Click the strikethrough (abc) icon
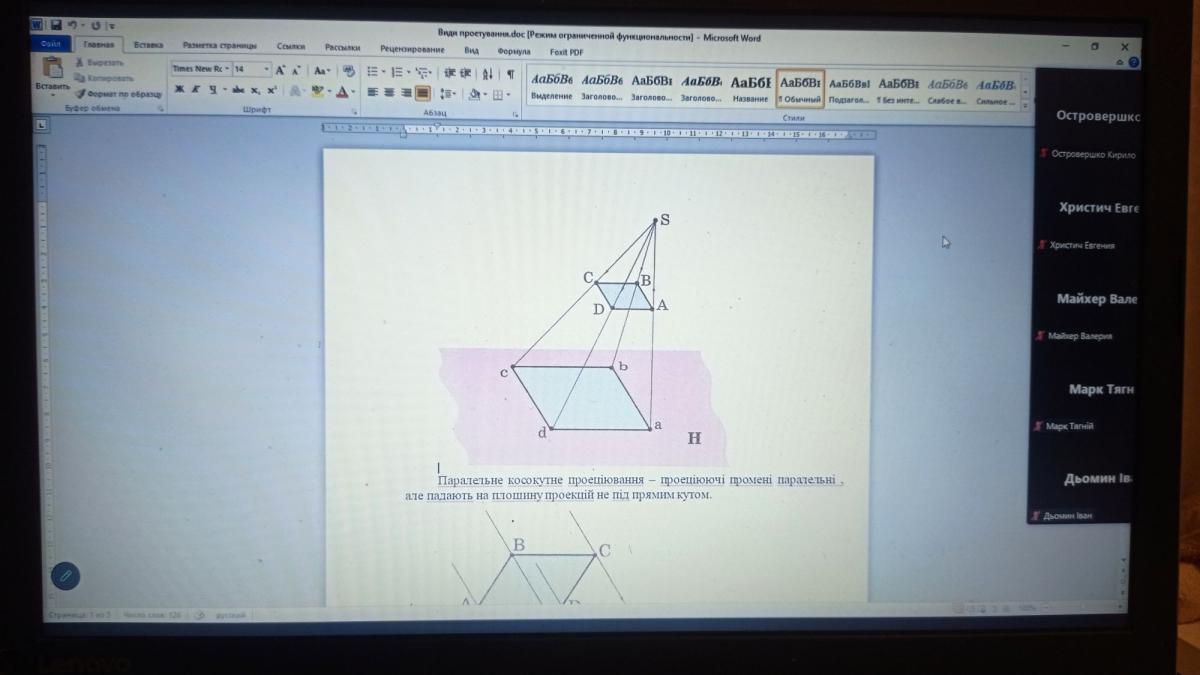1200x675 pixels. 238,91
